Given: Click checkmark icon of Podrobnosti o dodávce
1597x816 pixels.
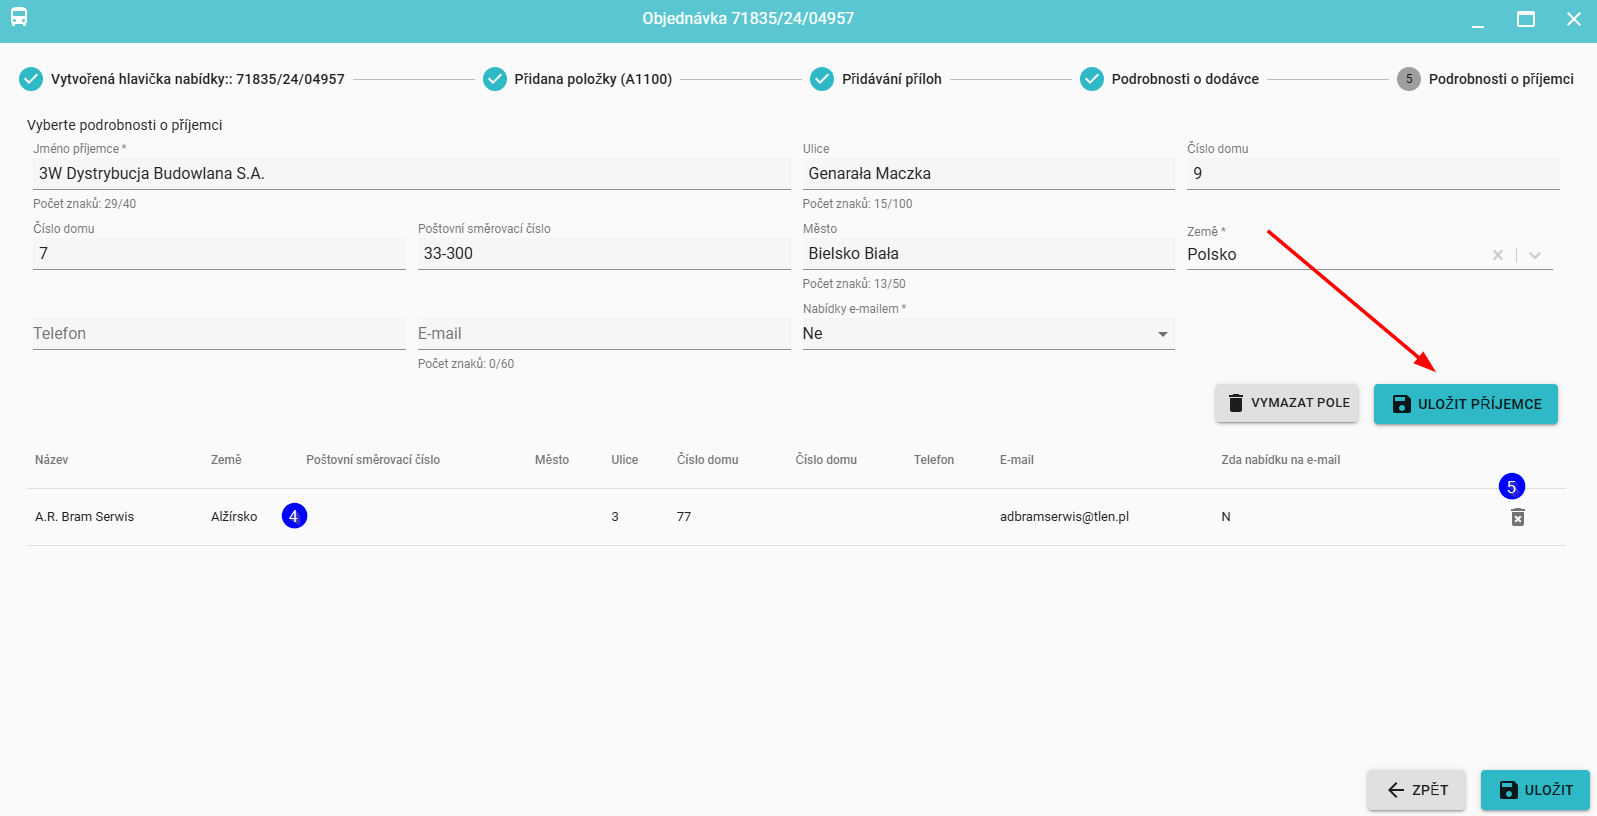Looking at the screenshot, I should pos(1091,79).
